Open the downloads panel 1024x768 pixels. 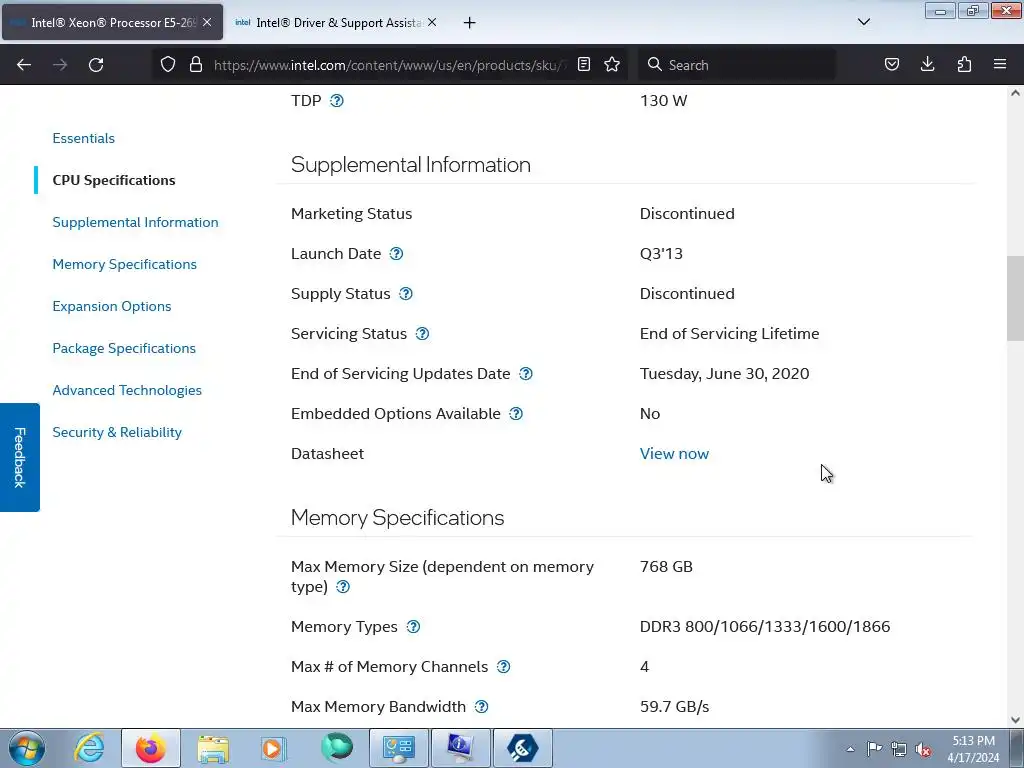coord(927,65)
